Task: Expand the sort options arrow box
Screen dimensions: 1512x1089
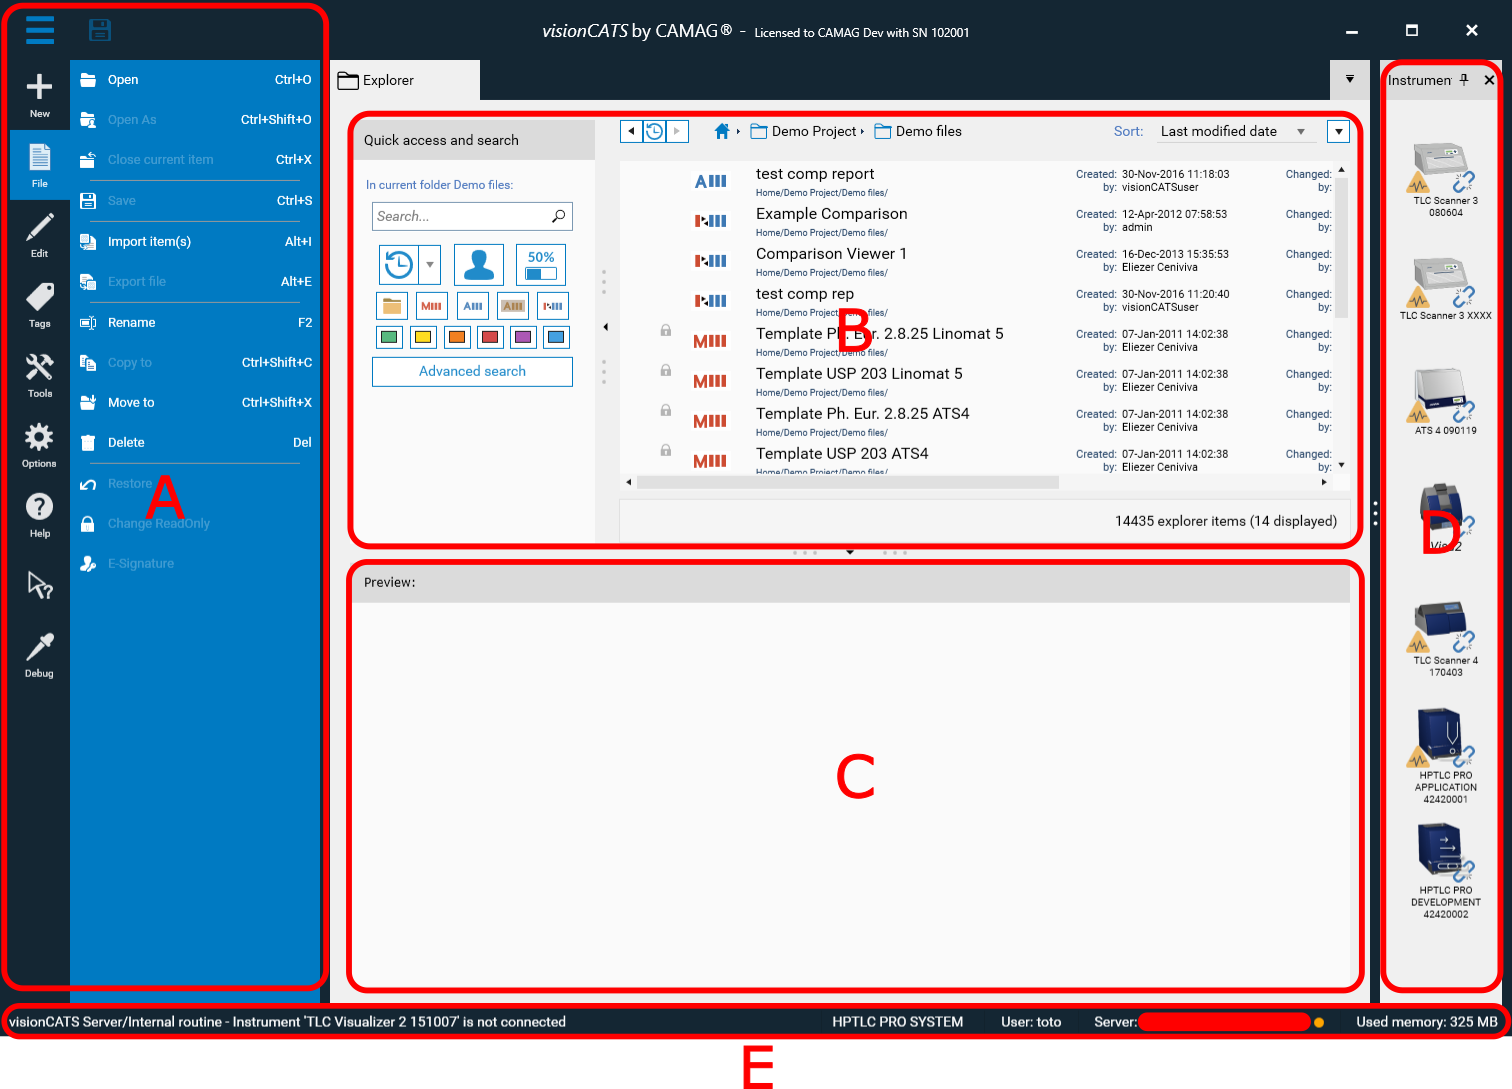Action: (1338, 131)
